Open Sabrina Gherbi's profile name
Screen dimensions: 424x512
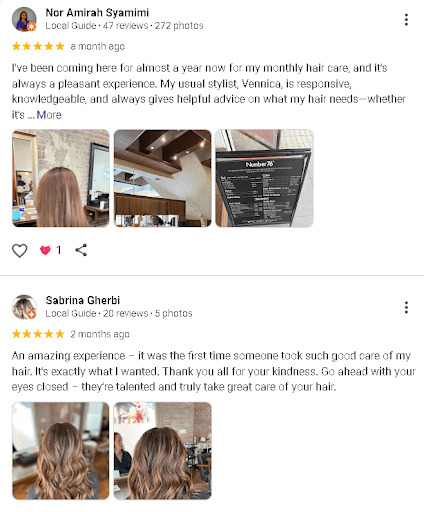83,300
